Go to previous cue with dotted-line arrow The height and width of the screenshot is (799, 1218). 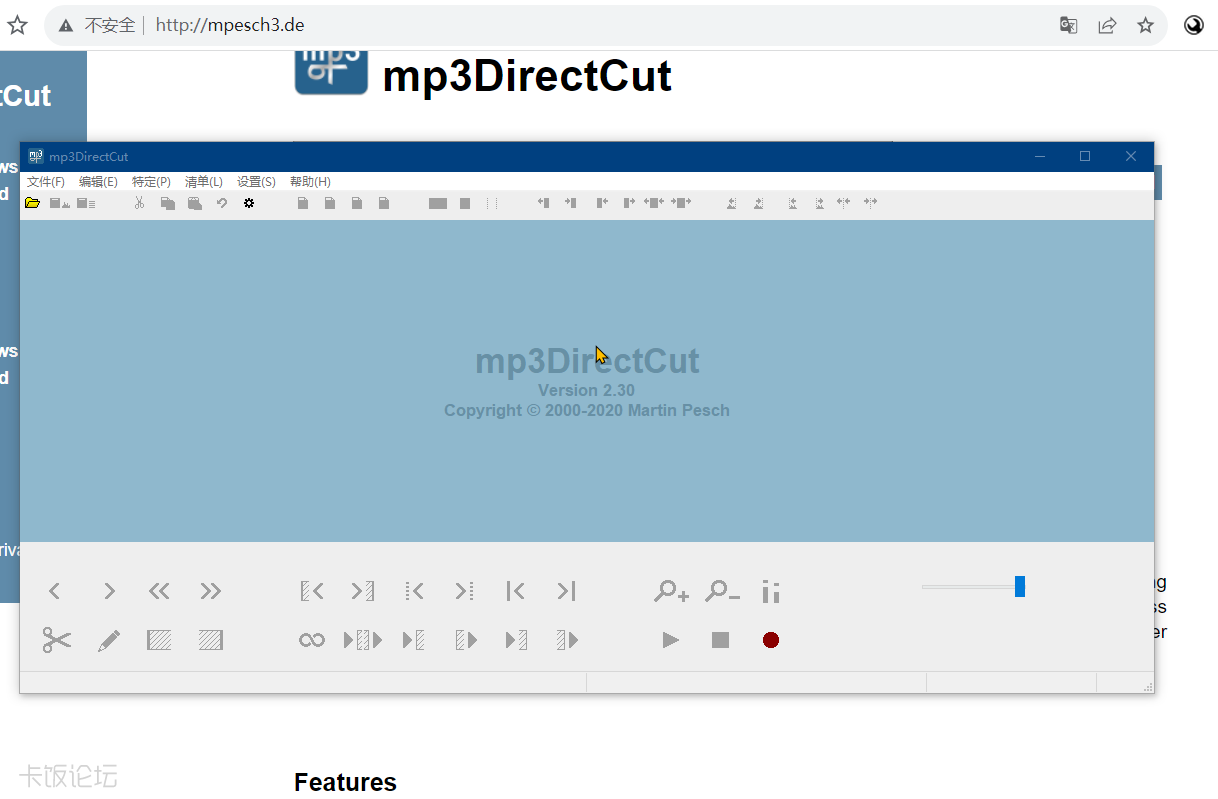[x=414, y=591]
